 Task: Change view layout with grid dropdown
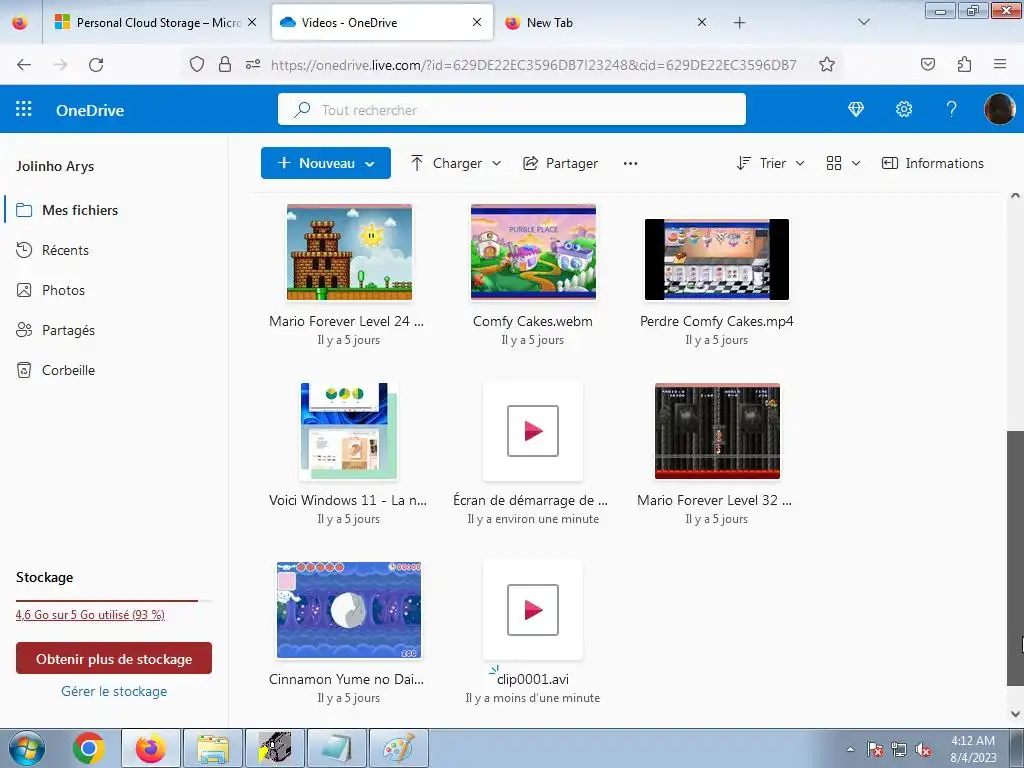(843, 163)
